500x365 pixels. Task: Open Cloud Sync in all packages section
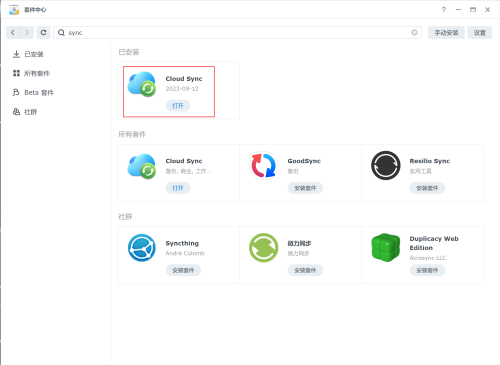[x=178, y=188]
